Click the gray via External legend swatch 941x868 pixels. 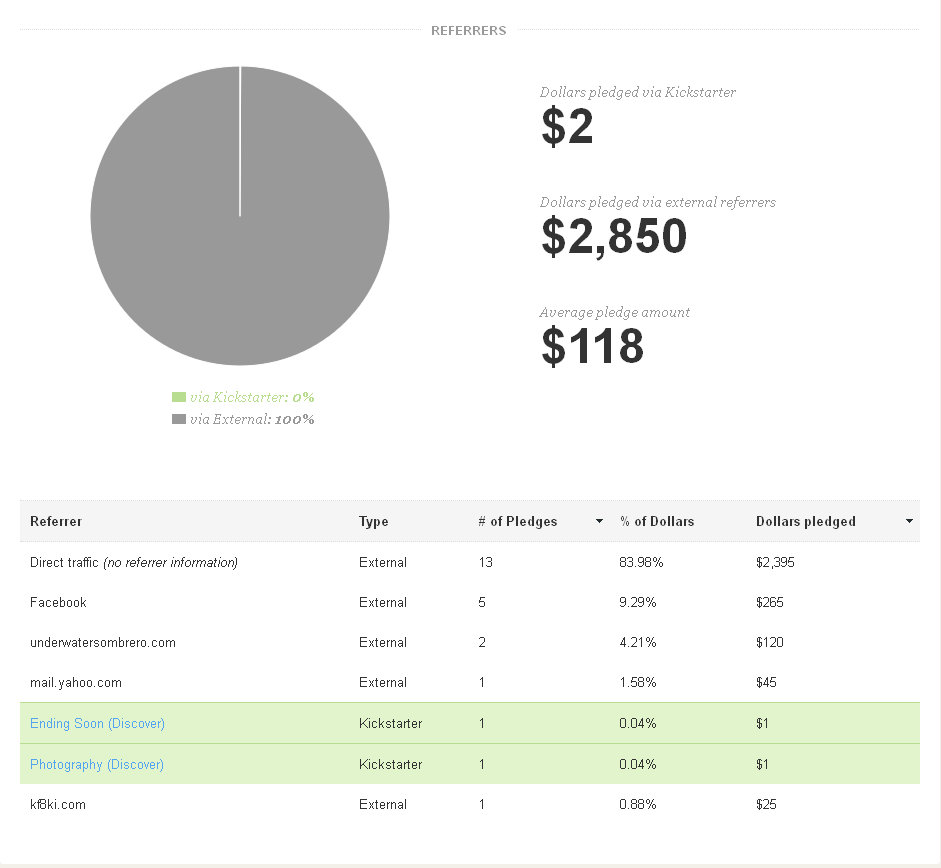pos(179,419)
